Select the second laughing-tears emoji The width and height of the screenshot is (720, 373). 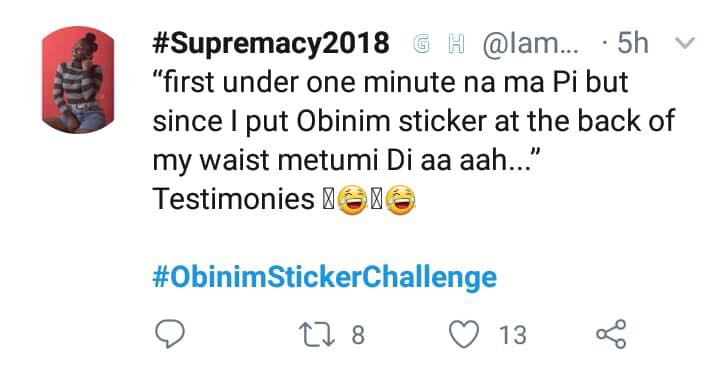tap(400, 201)
